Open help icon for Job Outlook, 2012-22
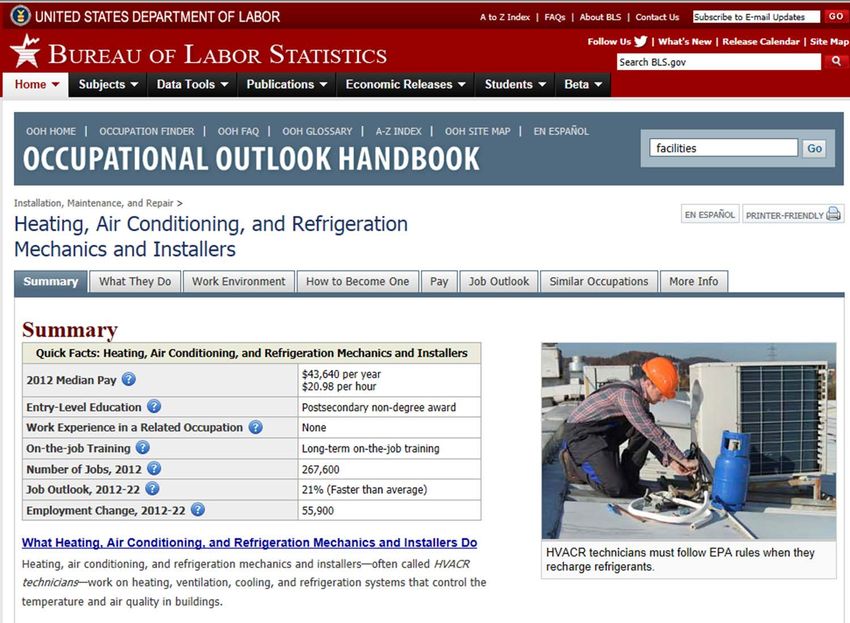850x623 pixels. 152,489
